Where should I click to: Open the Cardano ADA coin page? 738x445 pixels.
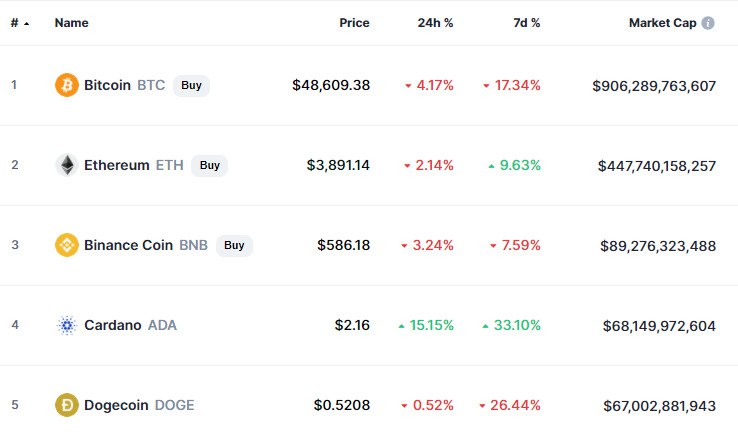130,325
